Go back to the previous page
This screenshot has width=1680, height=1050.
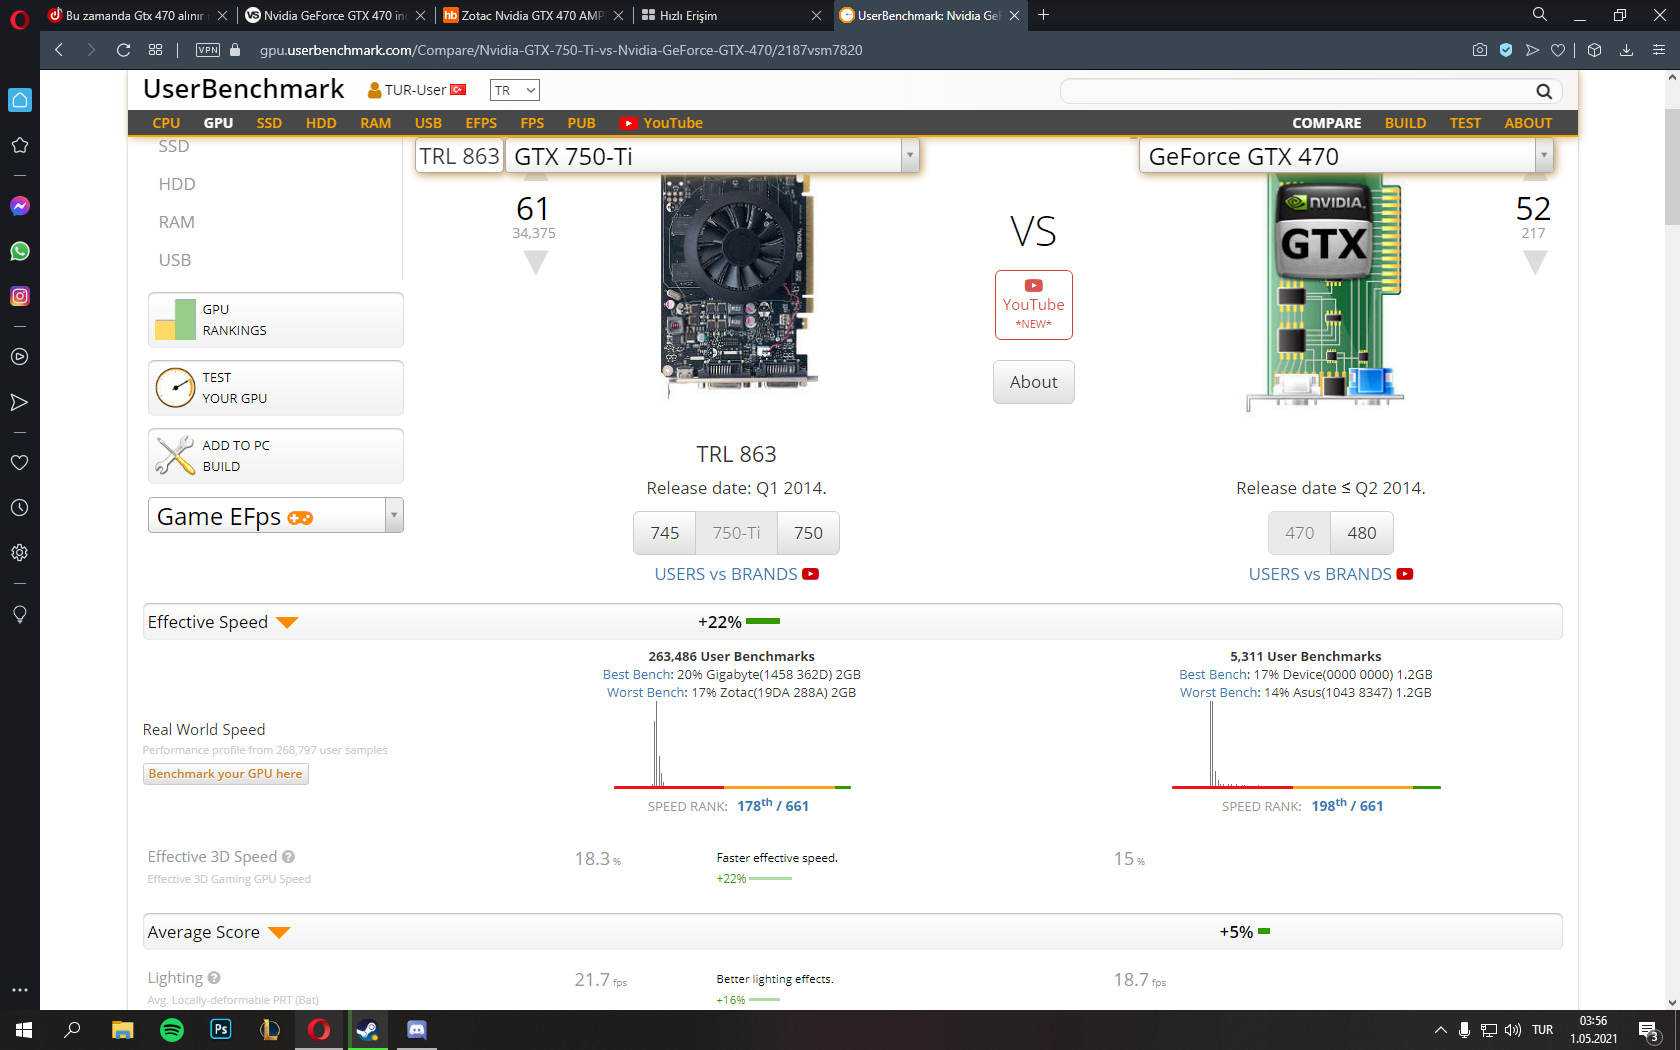point(59,50)
